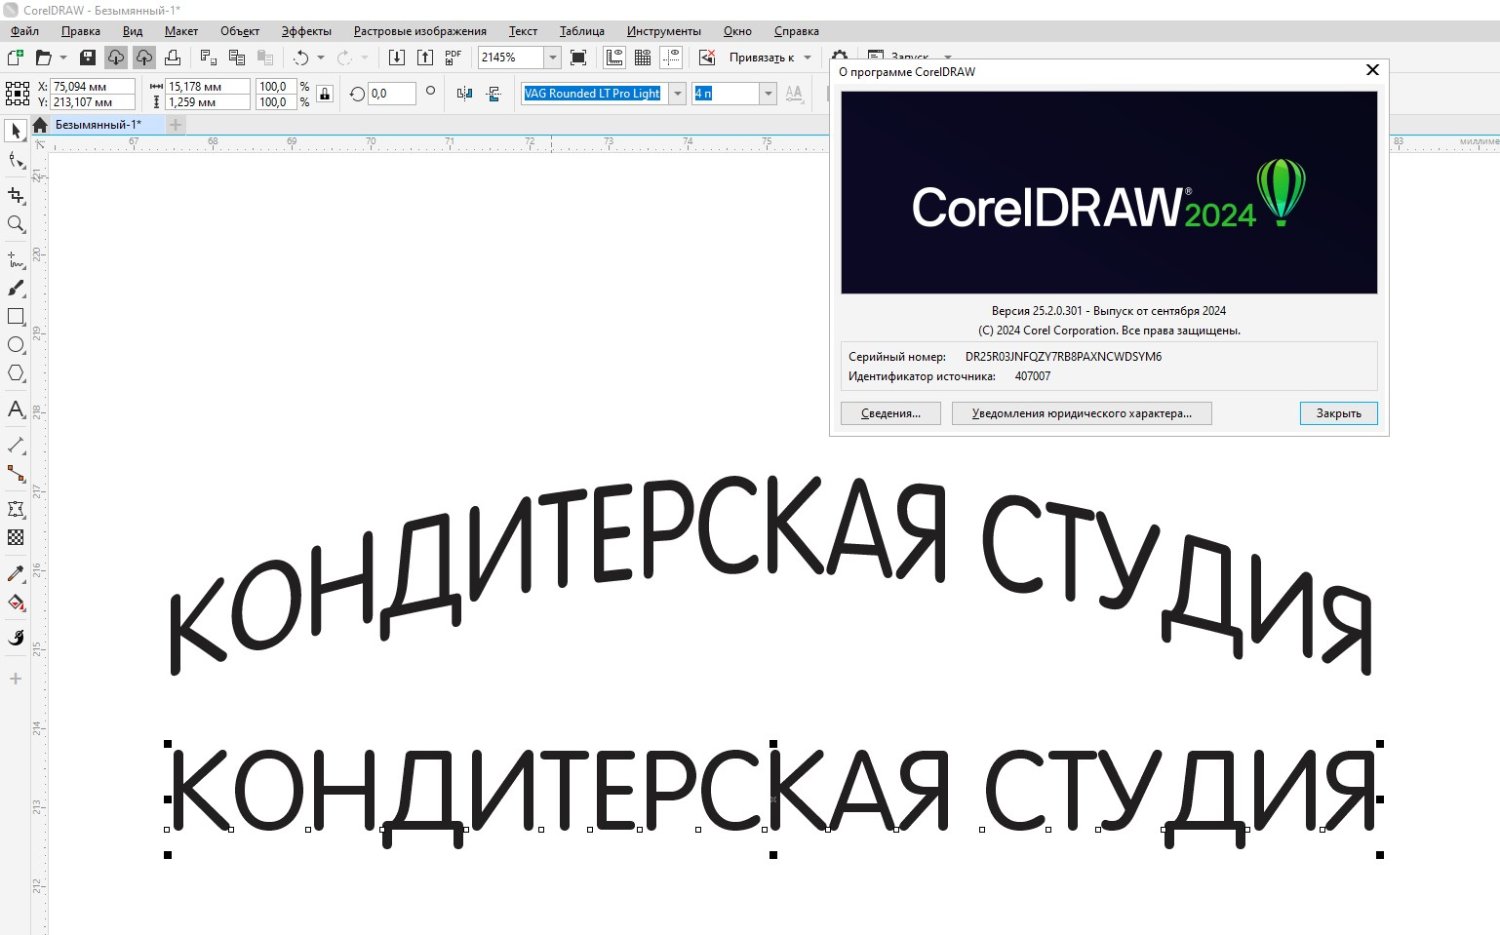This screenshot has width=1500, height=935.
Task: Open the Вид menu
Action: [133, 31]
